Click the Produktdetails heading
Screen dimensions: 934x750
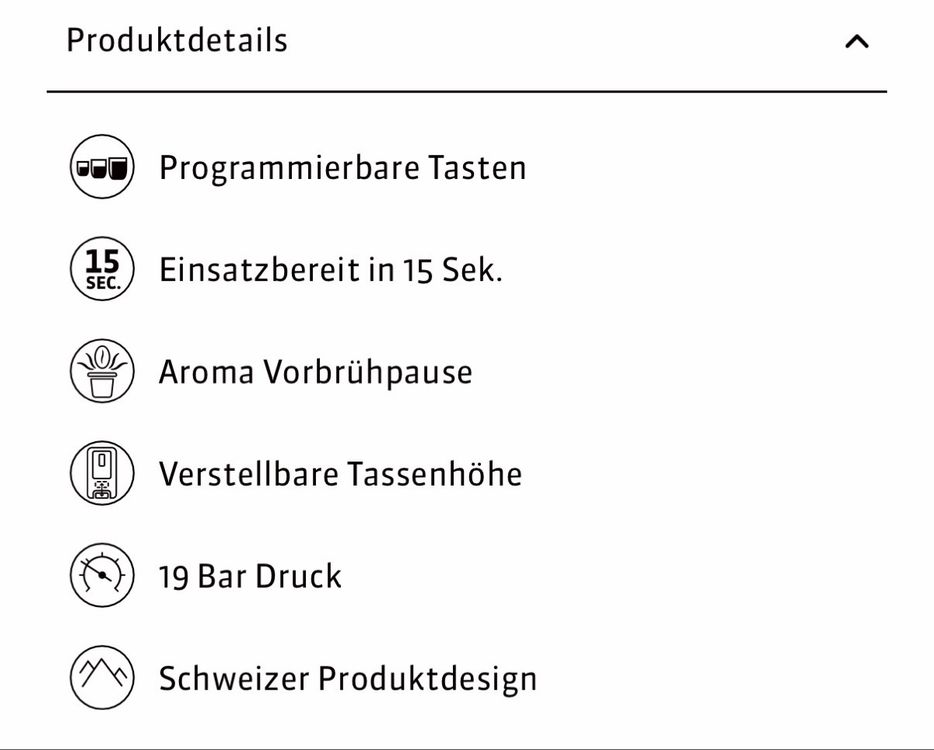point(177,41)
